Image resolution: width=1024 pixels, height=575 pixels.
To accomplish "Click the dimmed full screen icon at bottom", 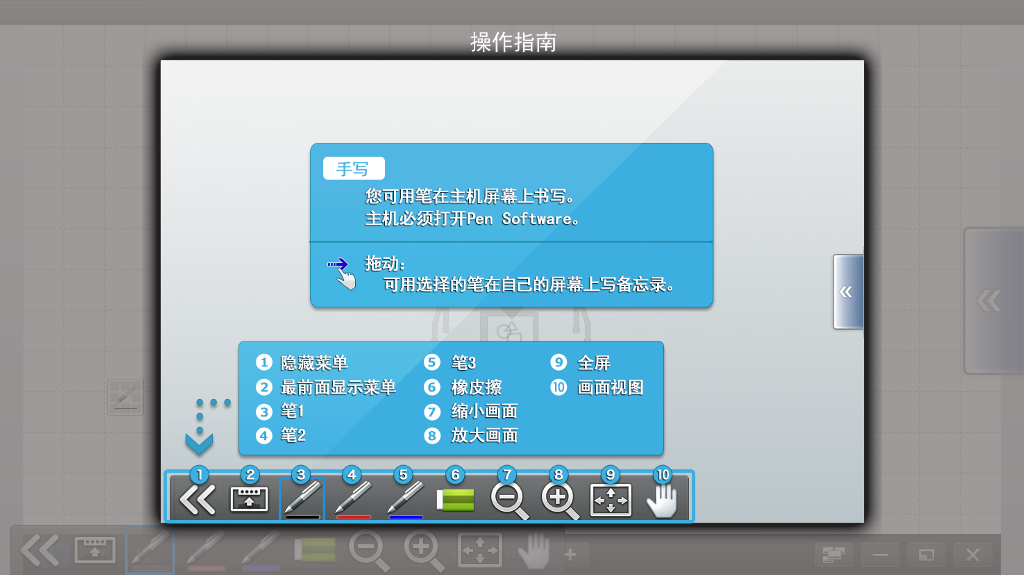I will click(x=479, y=550).
